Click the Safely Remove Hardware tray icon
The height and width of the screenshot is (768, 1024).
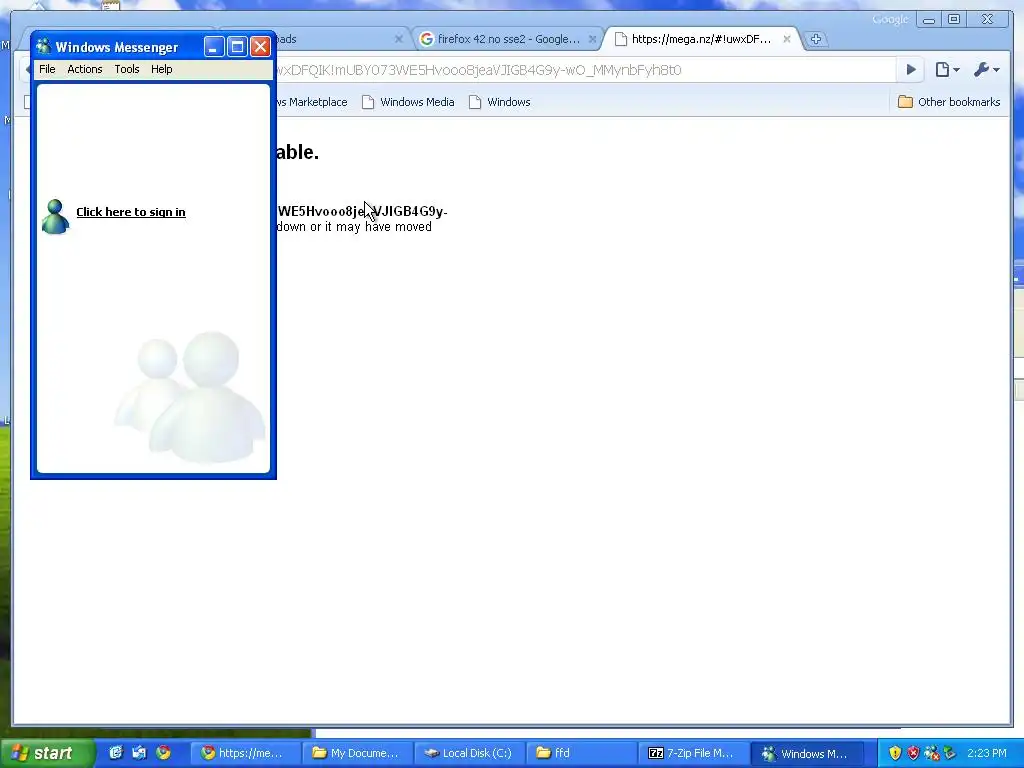(949, 753)
